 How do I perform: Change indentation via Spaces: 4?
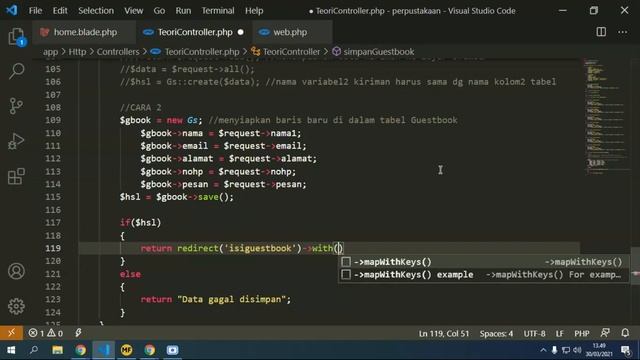pyautogui.click(x=496, y=333)
